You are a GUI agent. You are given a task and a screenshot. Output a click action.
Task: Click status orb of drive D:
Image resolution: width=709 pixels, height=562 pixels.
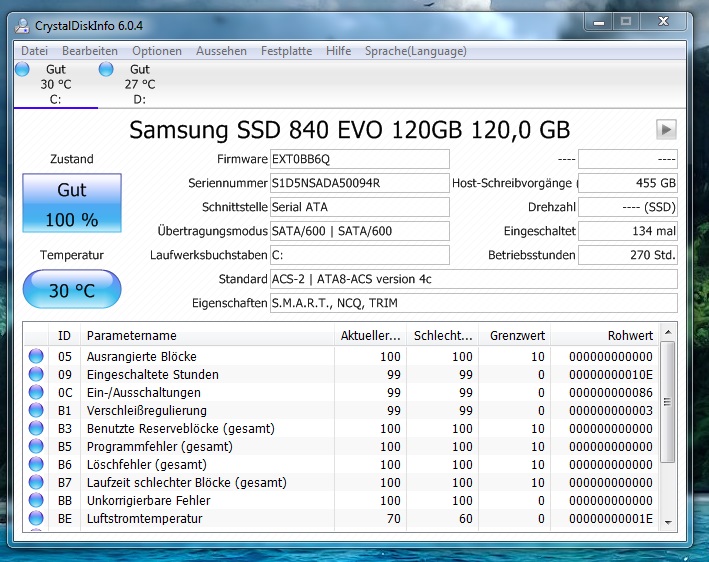(x=106, y=69)
